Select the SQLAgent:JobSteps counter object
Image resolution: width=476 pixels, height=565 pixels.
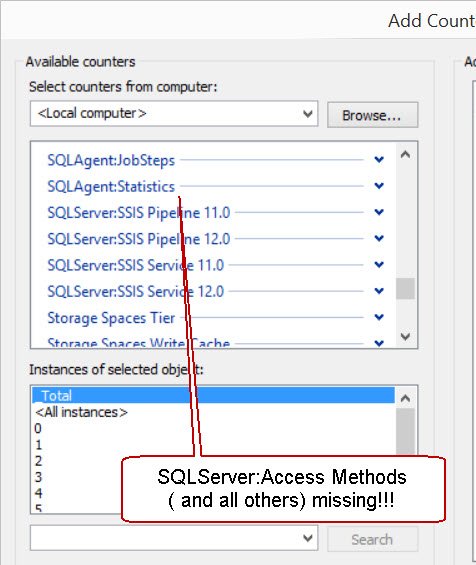click(x=111, y=160)
